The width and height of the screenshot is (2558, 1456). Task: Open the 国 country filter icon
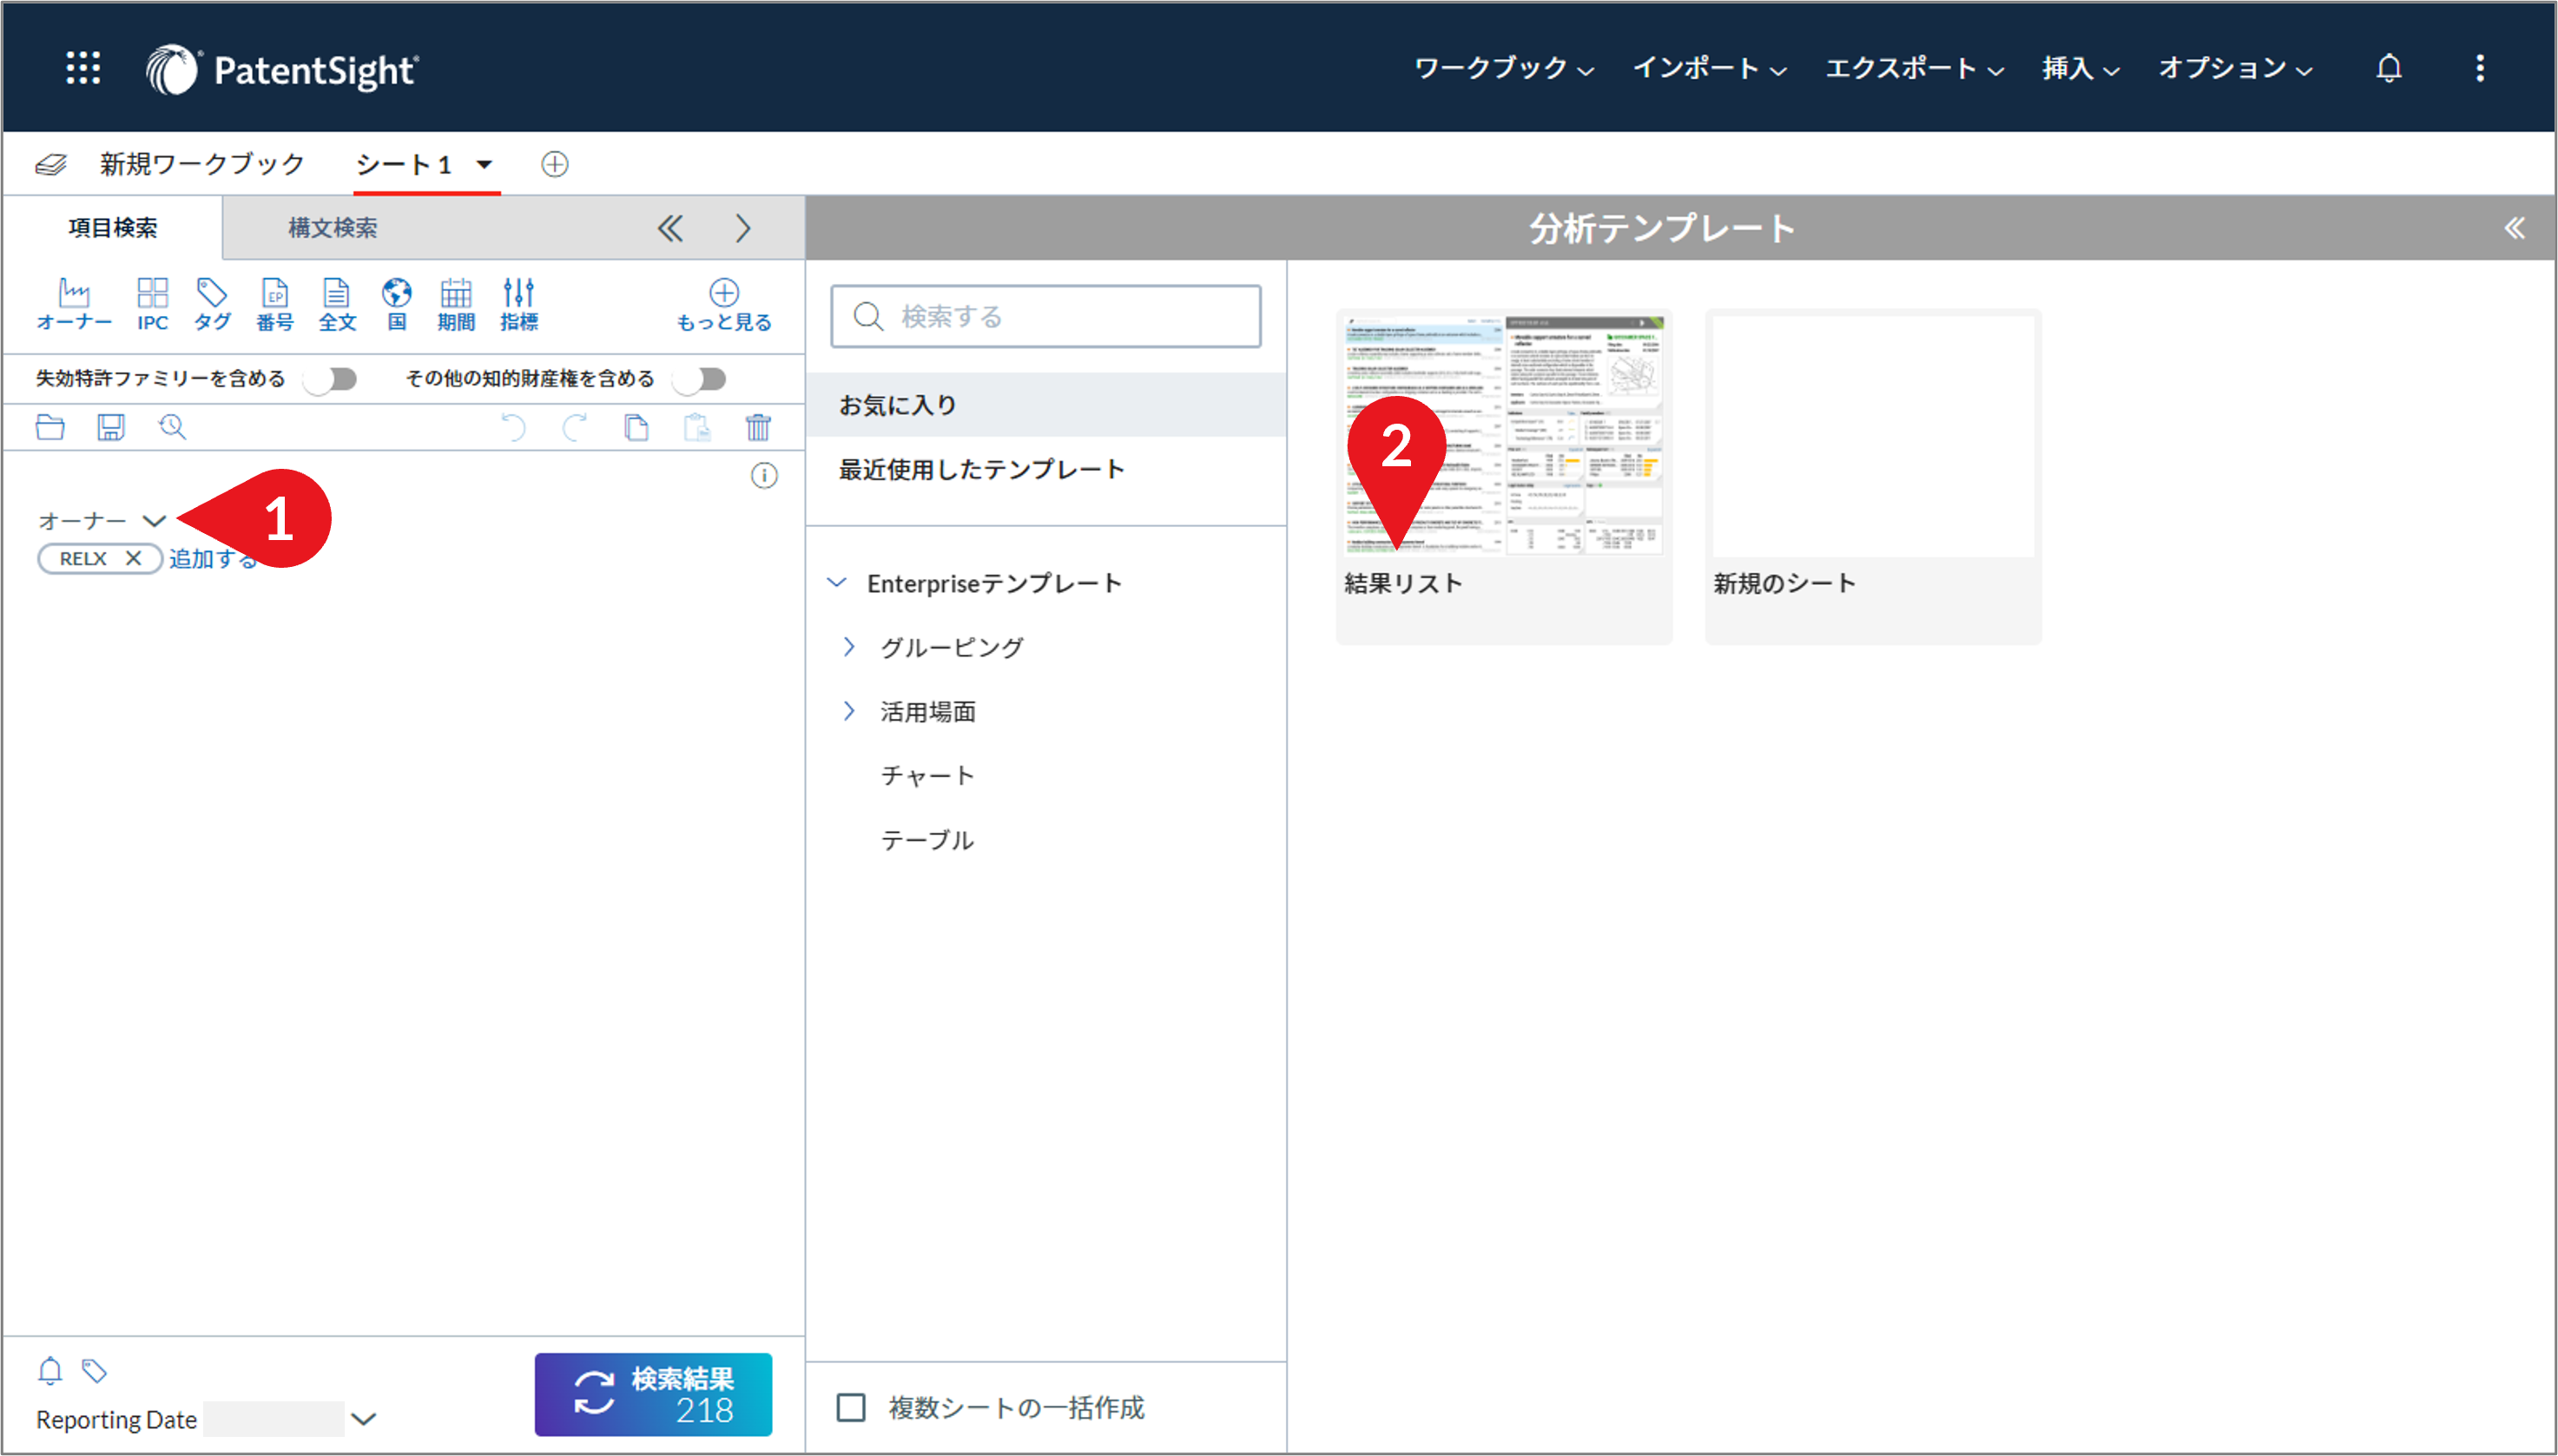tap(396, 300)
